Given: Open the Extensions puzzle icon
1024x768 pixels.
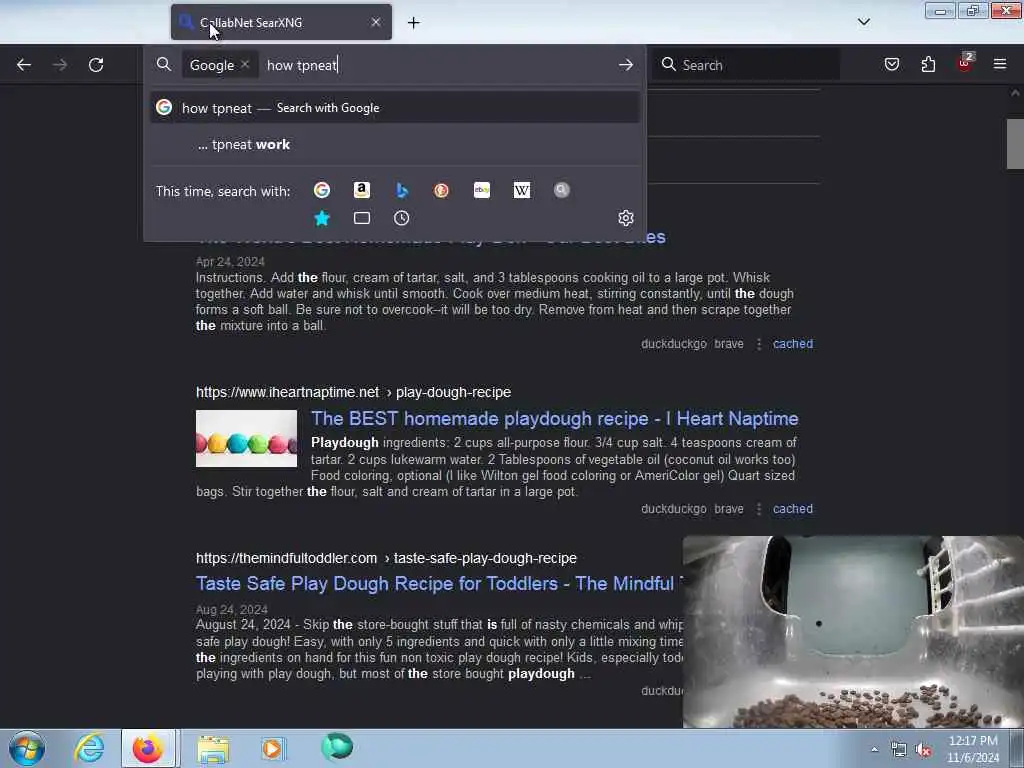Looking at the screenshot, I should [x=928, y=64].
